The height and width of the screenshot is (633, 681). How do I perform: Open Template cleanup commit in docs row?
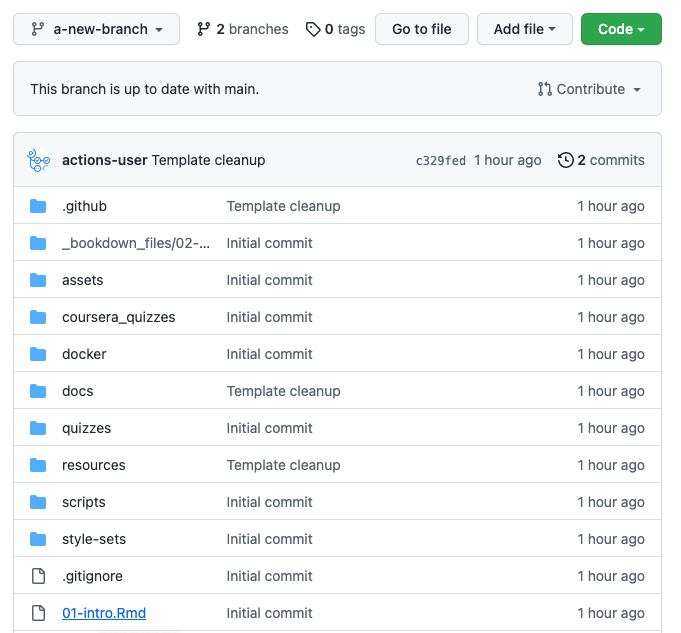pyautogui.click(x=284, y=391)
